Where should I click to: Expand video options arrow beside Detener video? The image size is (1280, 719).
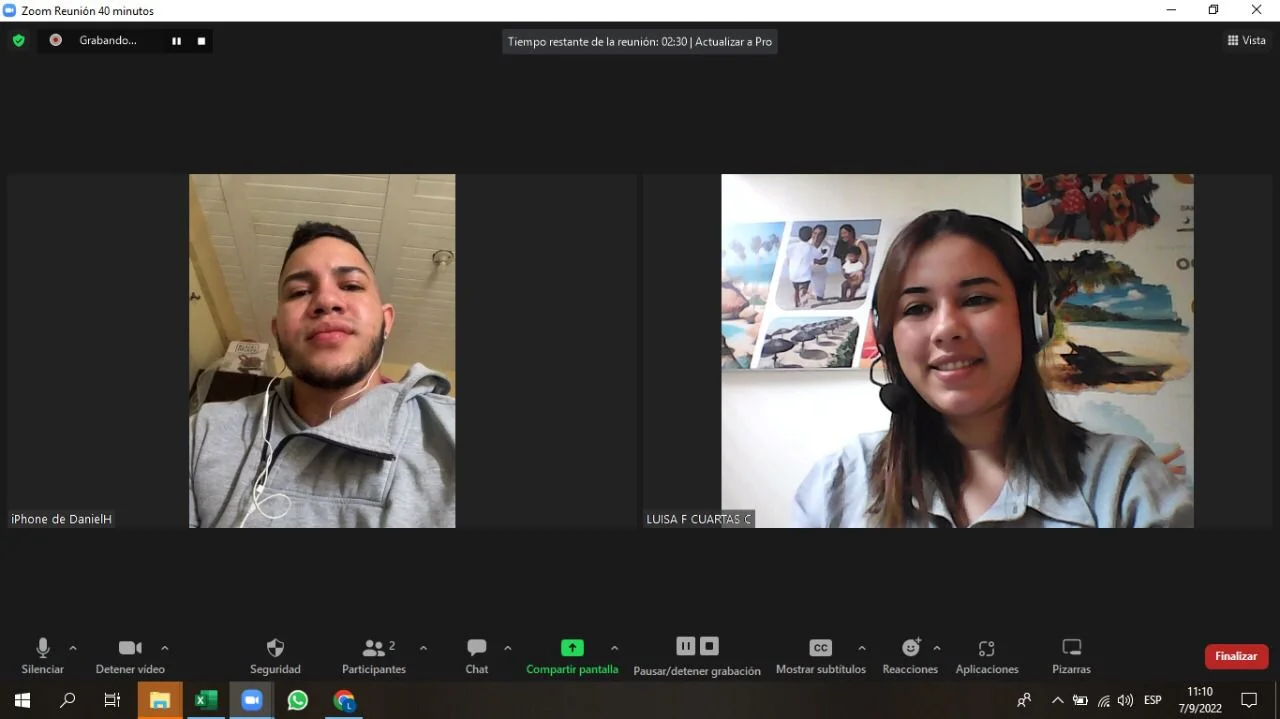coord(165,648)
